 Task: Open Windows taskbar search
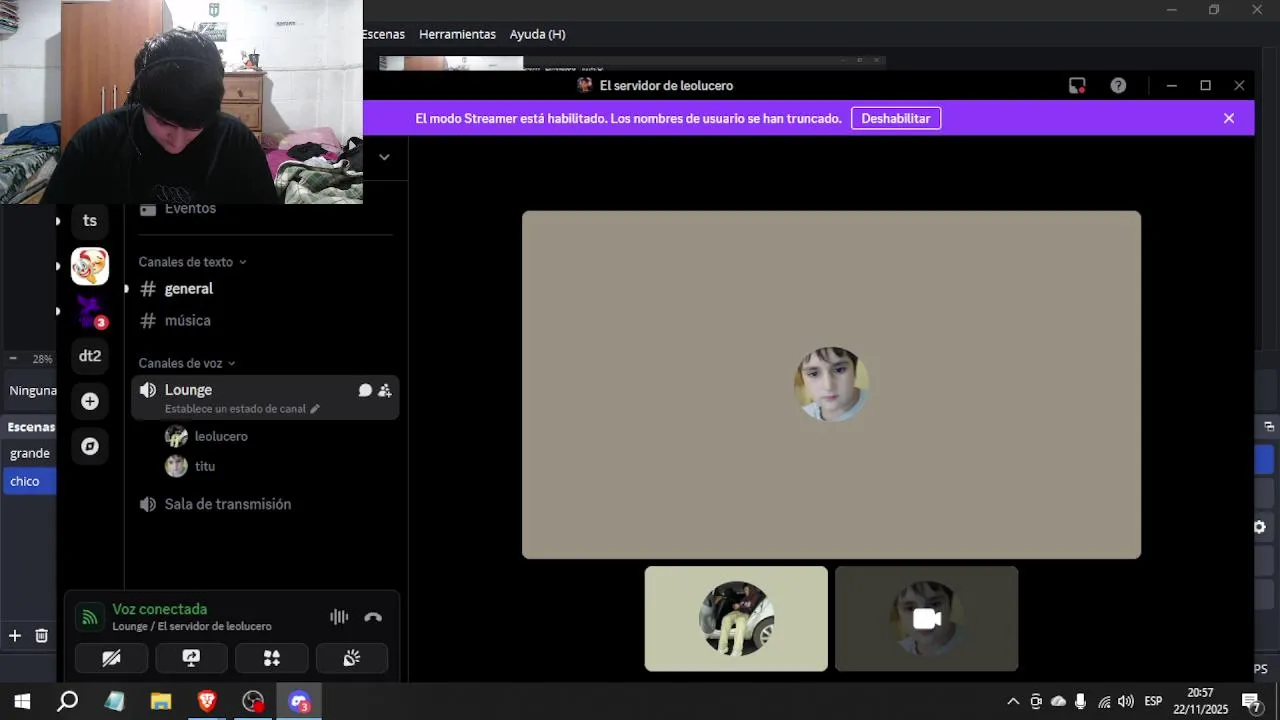(x=67, y=702)
